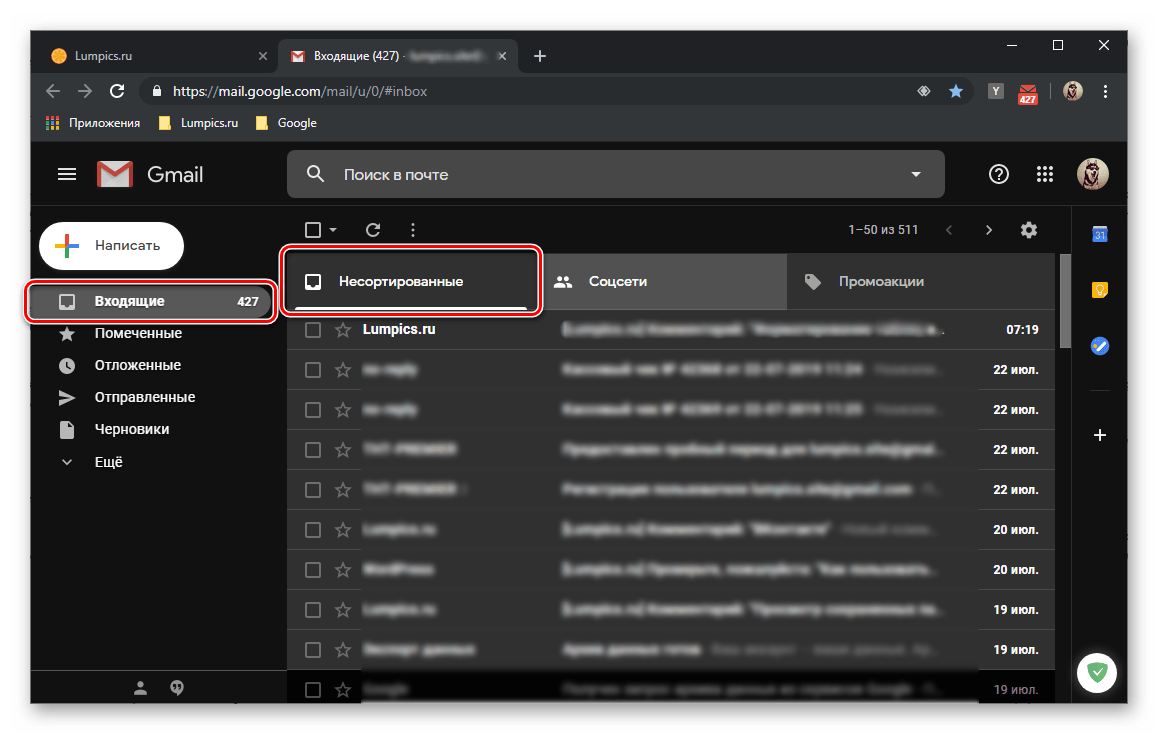This screenshot has width=1158, height=734.
Task: Check the first email's selection checkbox
Action: pyautogui.click(x=314, y=328)
